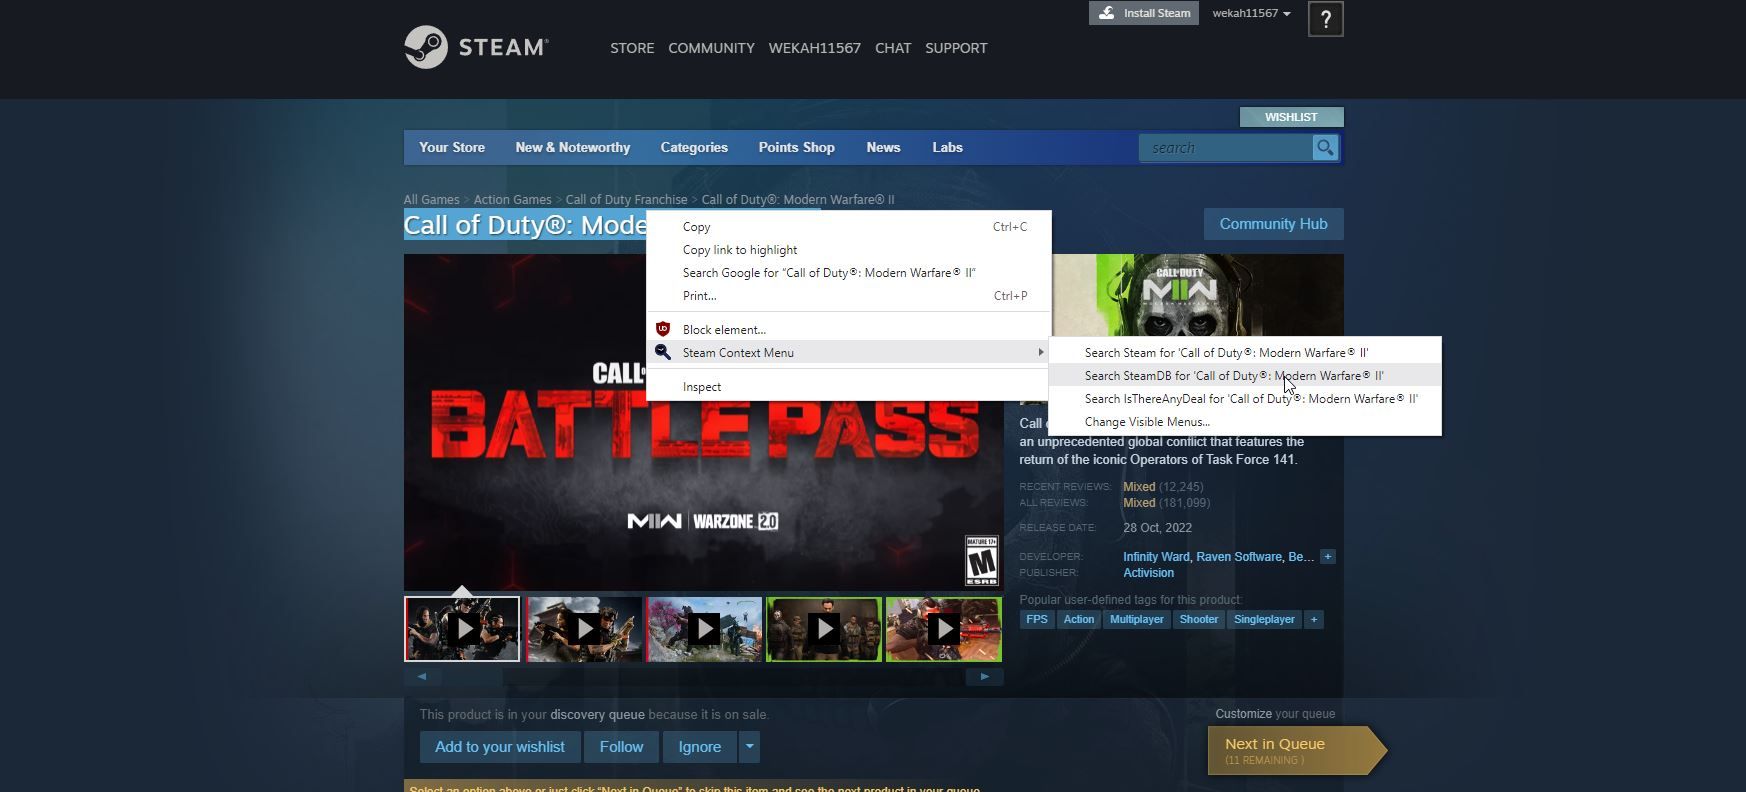Click the Next in Queue button

point(1296,750)
